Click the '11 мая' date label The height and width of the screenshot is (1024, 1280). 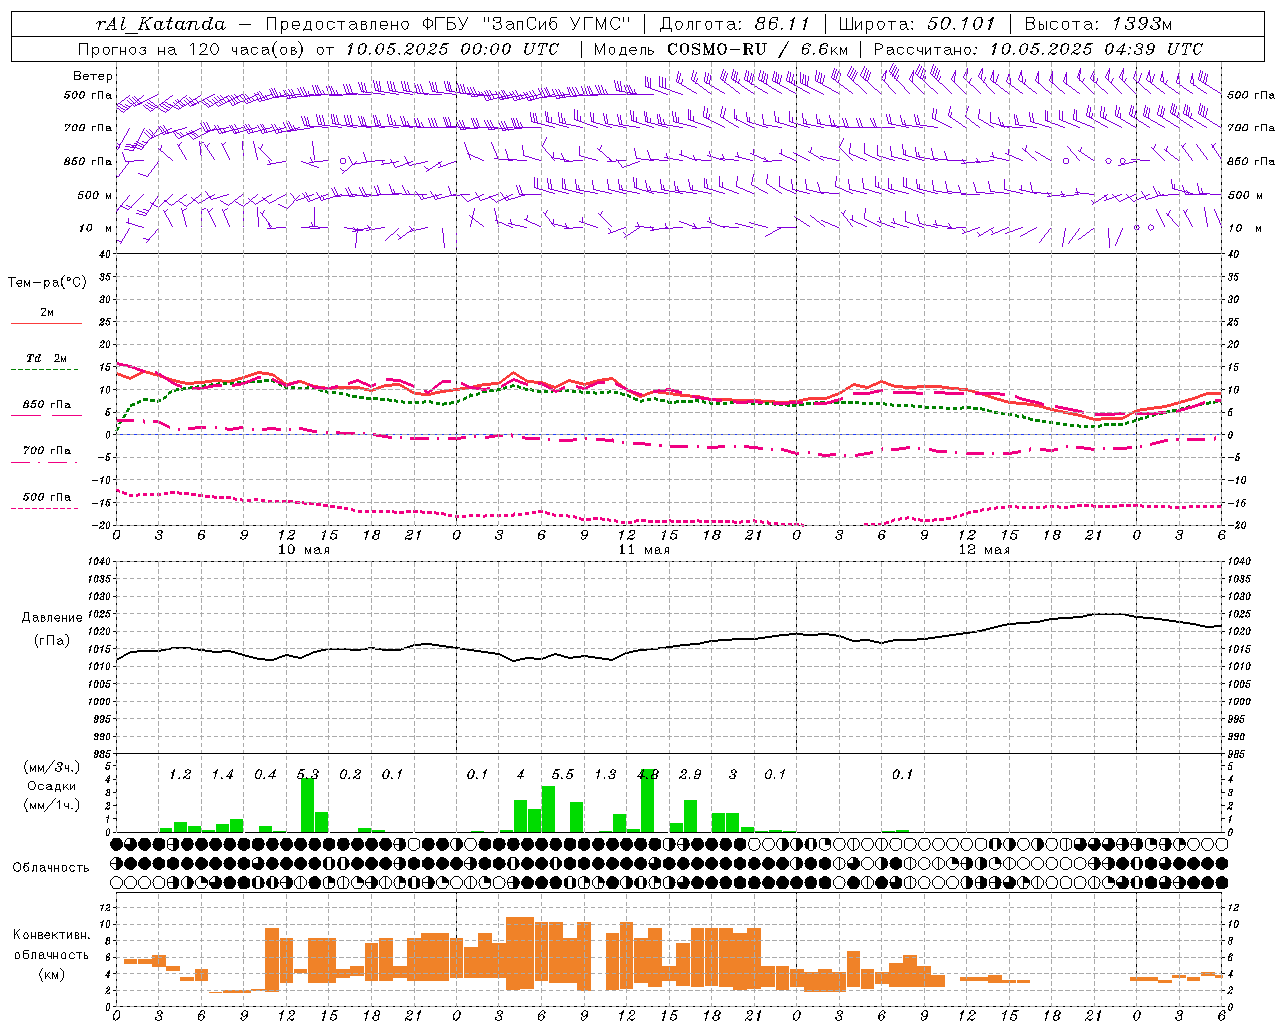(x=644, y=550)
